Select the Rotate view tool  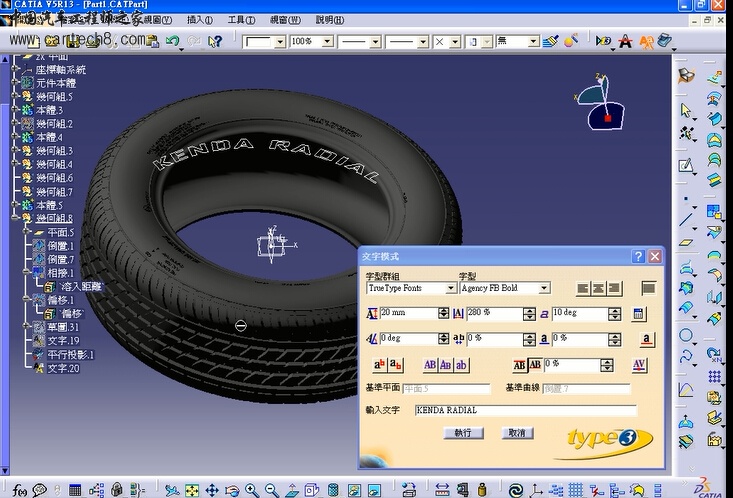232,490
